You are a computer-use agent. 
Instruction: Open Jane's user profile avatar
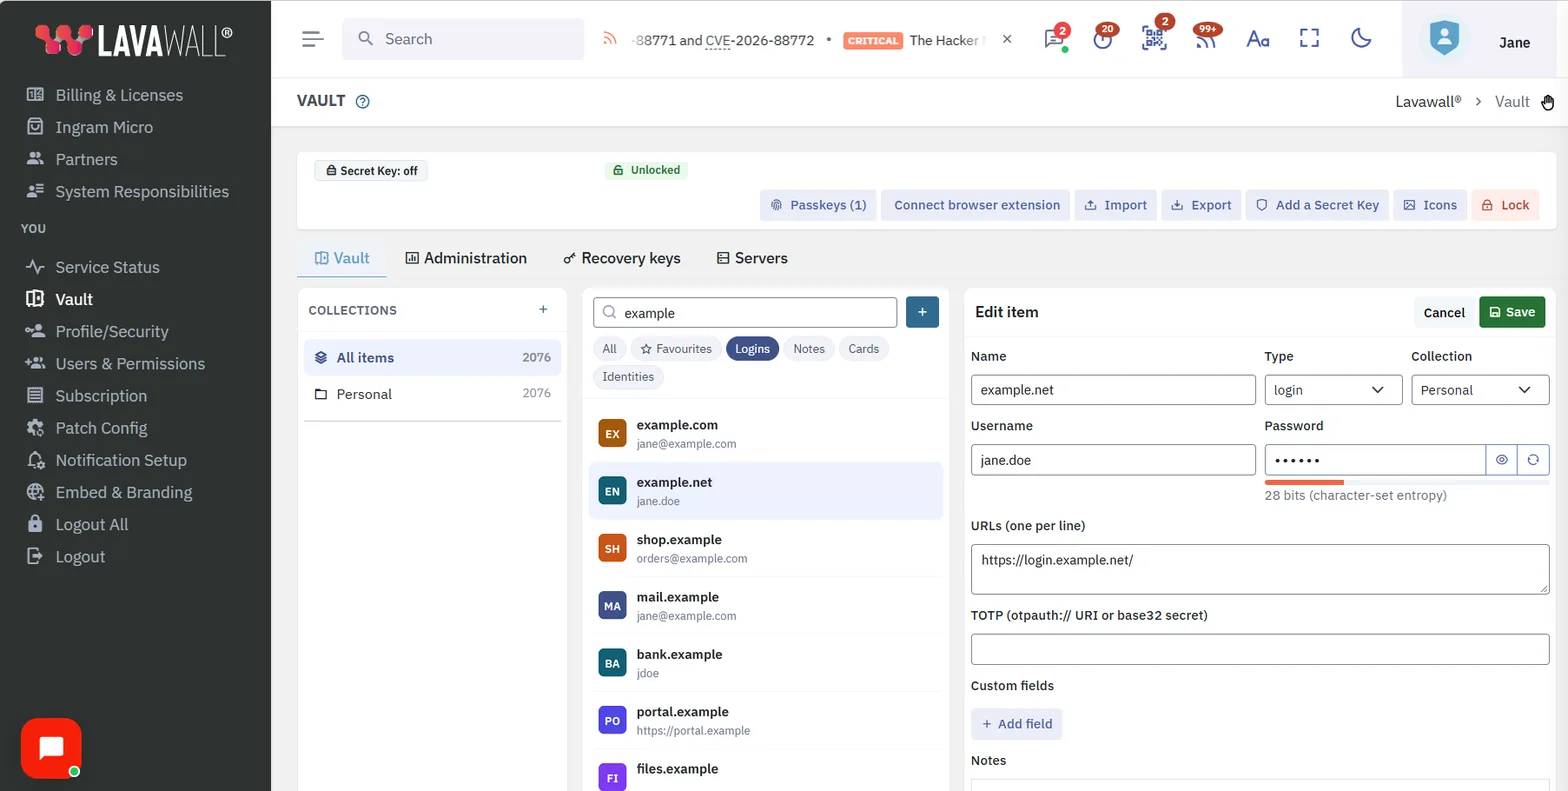coord(1444,39)
